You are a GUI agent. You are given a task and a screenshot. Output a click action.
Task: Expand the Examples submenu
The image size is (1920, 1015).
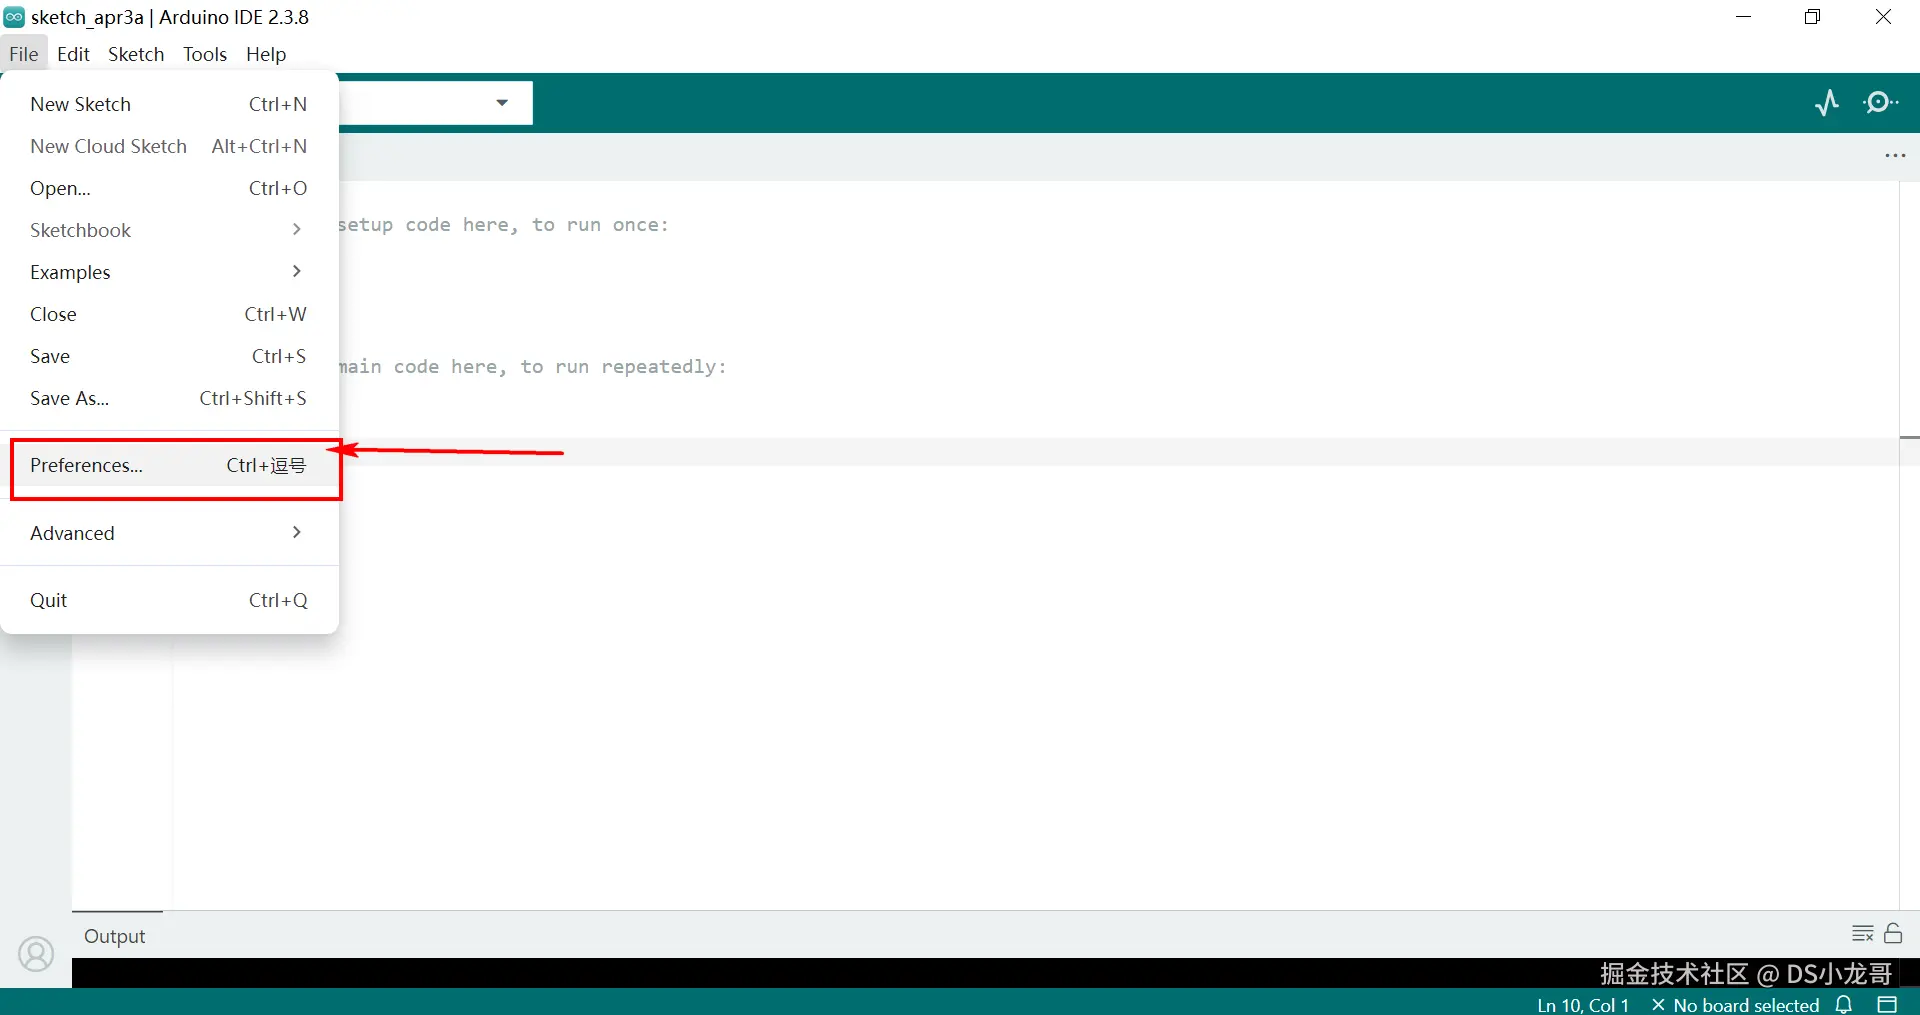[169, 272]
